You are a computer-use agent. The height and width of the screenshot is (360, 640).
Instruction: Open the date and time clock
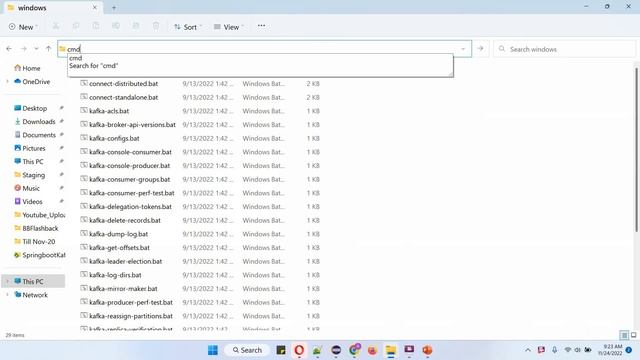click(x=611, y=350)
